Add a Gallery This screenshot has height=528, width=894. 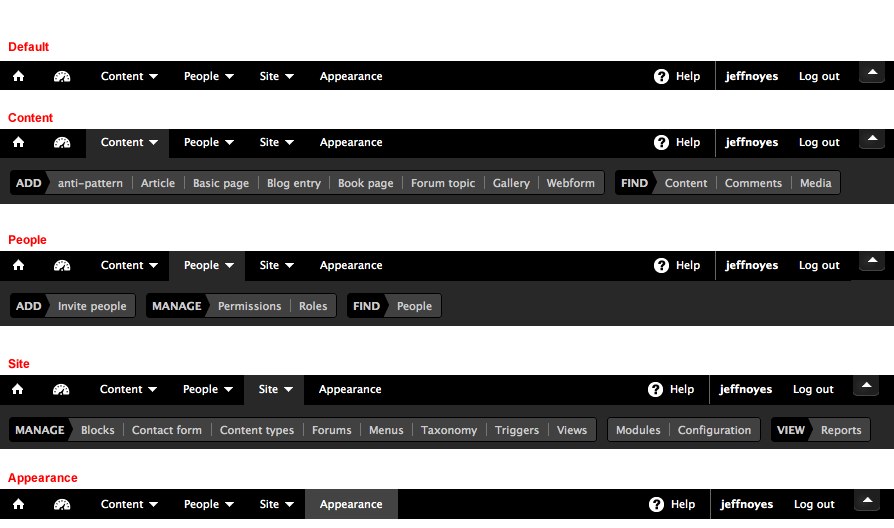[x=511, y=183]
